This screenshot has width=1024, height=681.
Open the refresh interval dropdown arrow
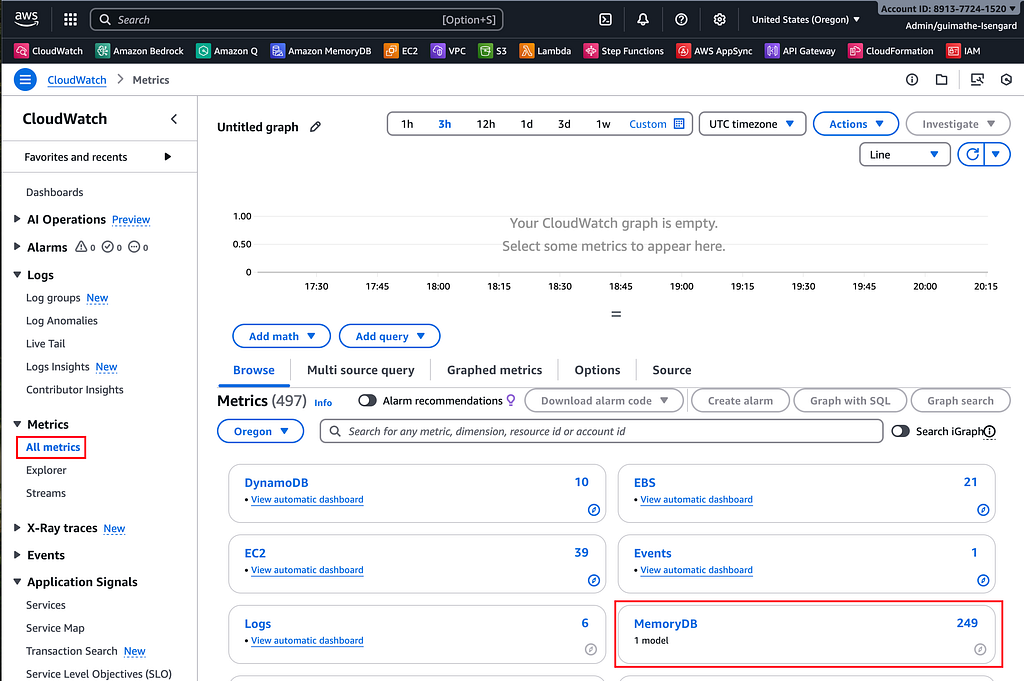pos(997,154)
